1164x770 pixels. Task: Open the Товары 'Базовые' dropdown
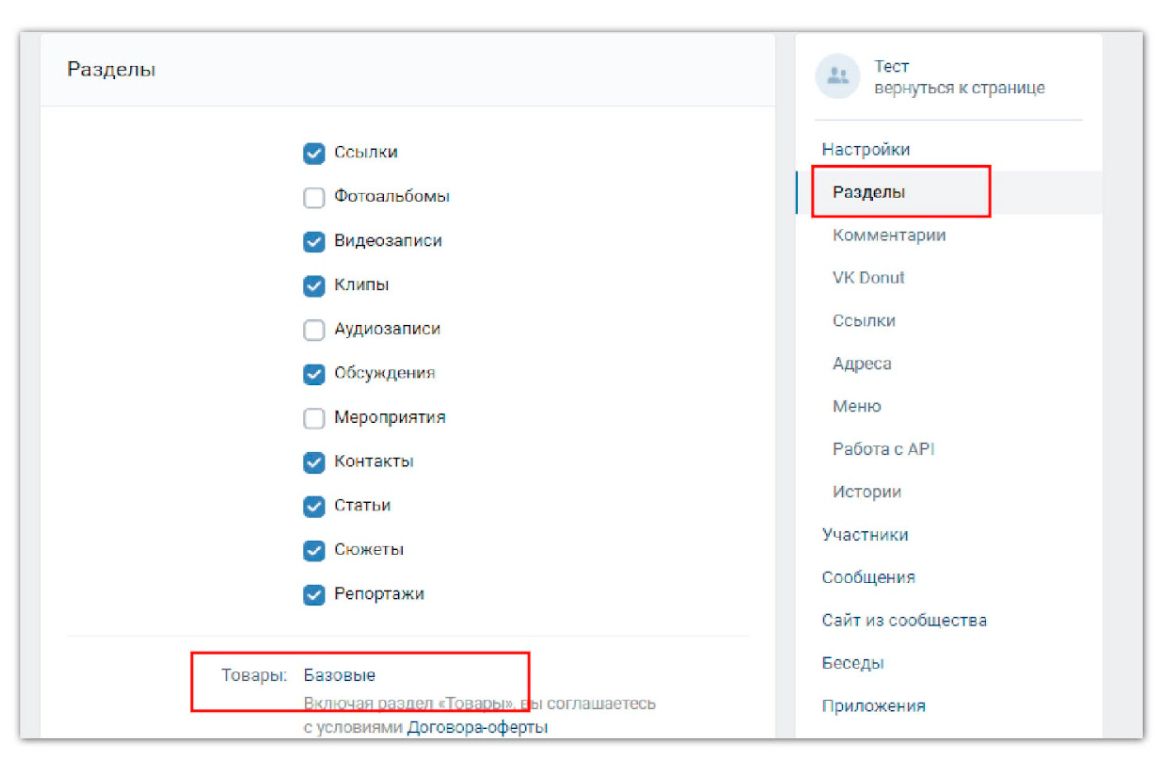(340, 675)
